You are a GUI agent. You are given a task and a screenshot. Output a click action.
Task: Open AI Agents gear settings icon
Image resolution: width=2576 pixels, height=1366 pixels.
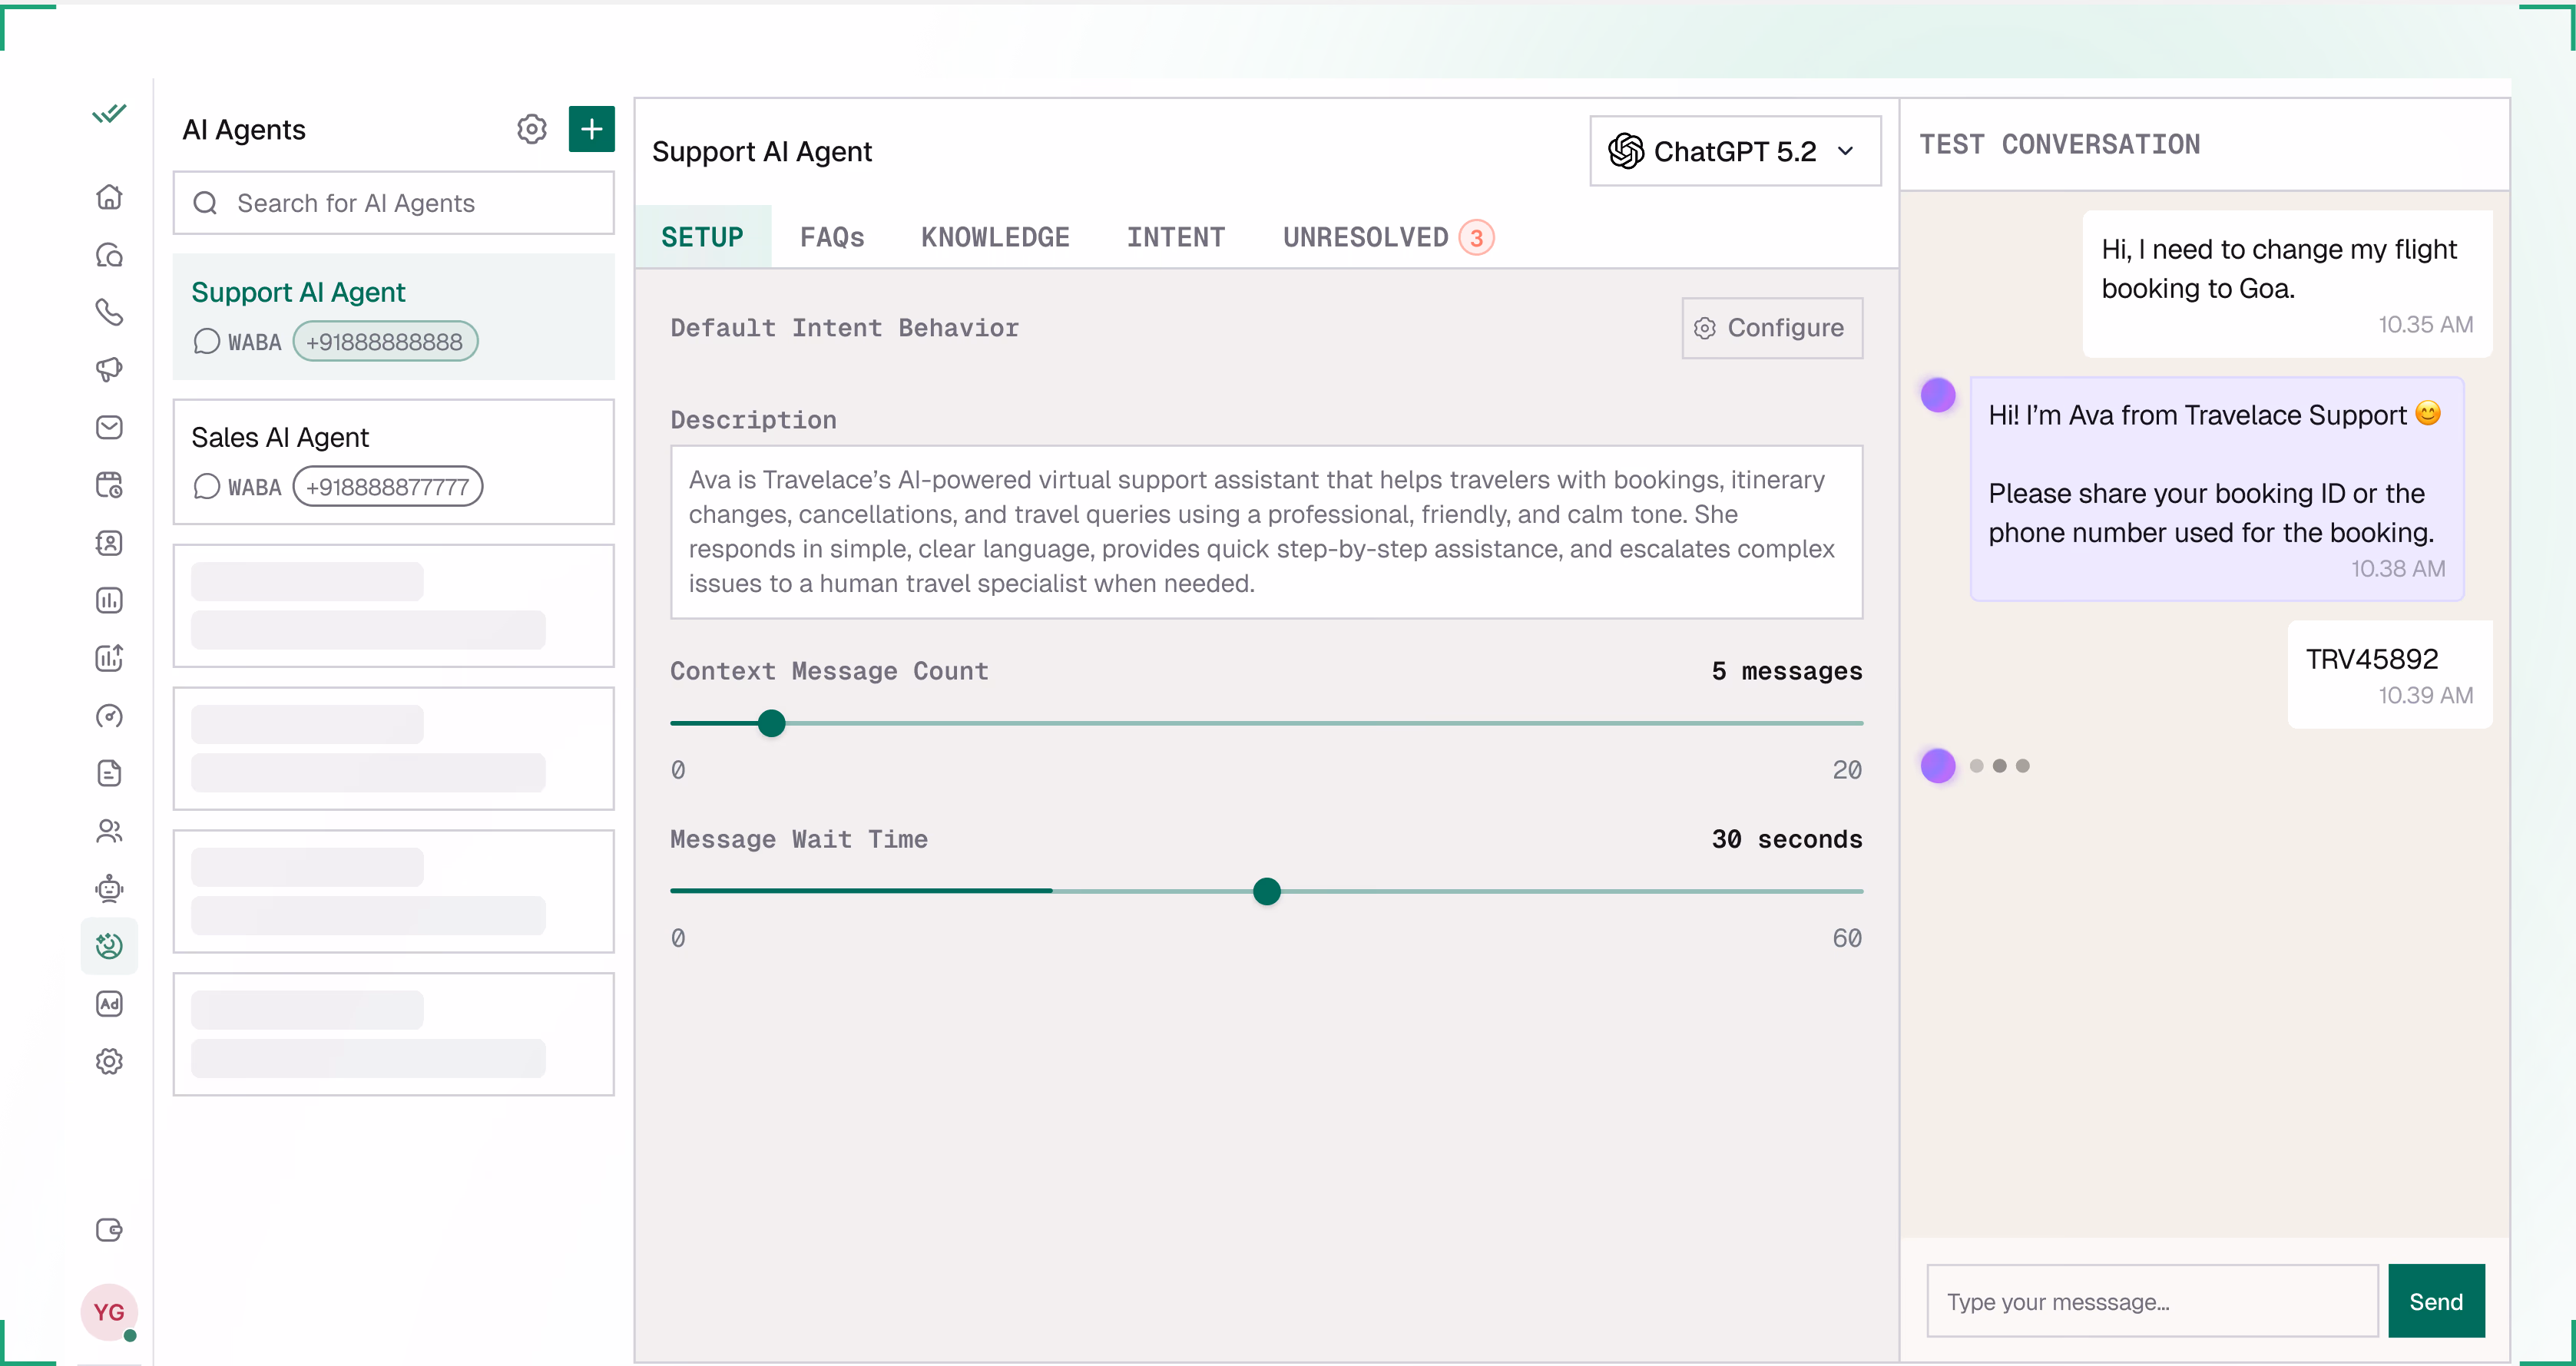click(x=531, y=129)
